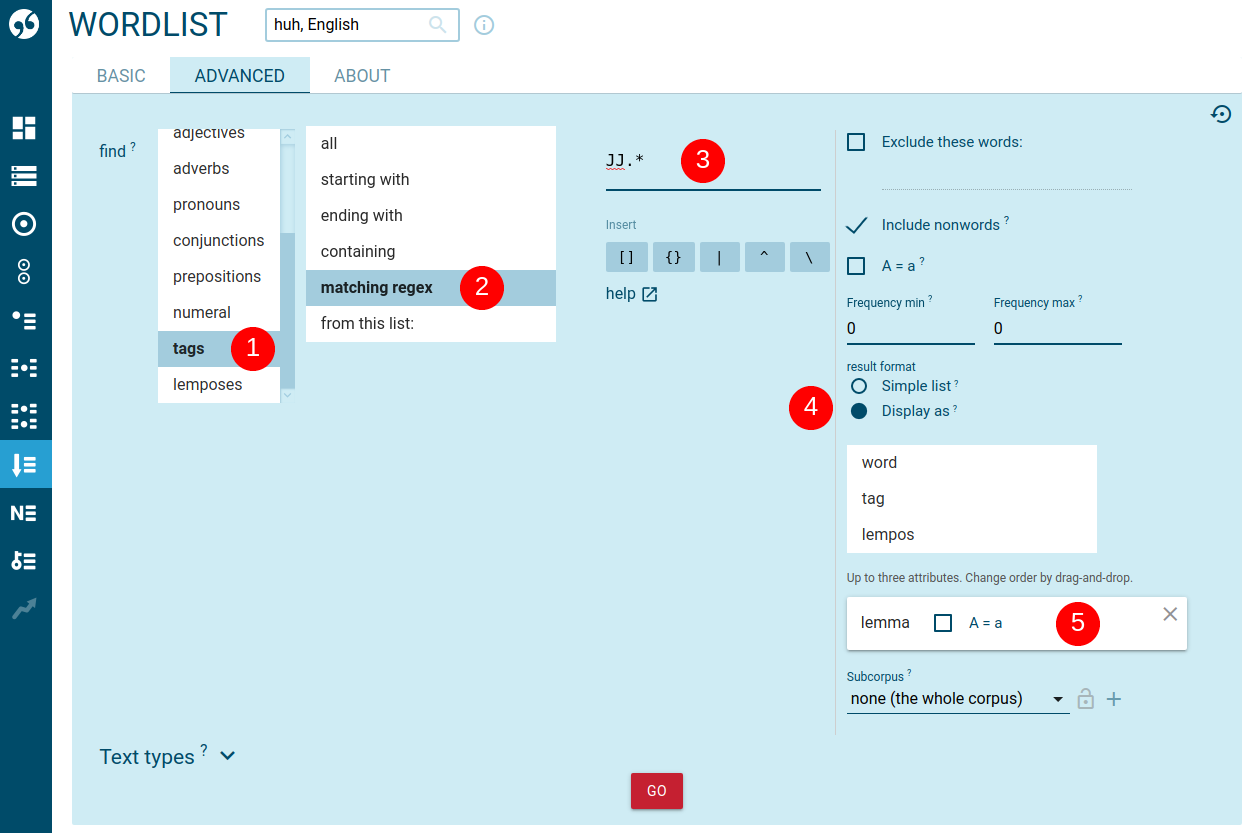The width and height of the screenshot is (1251, 833).
Task: Select the Simple list radio button
Action: click(x=858, y=386)
